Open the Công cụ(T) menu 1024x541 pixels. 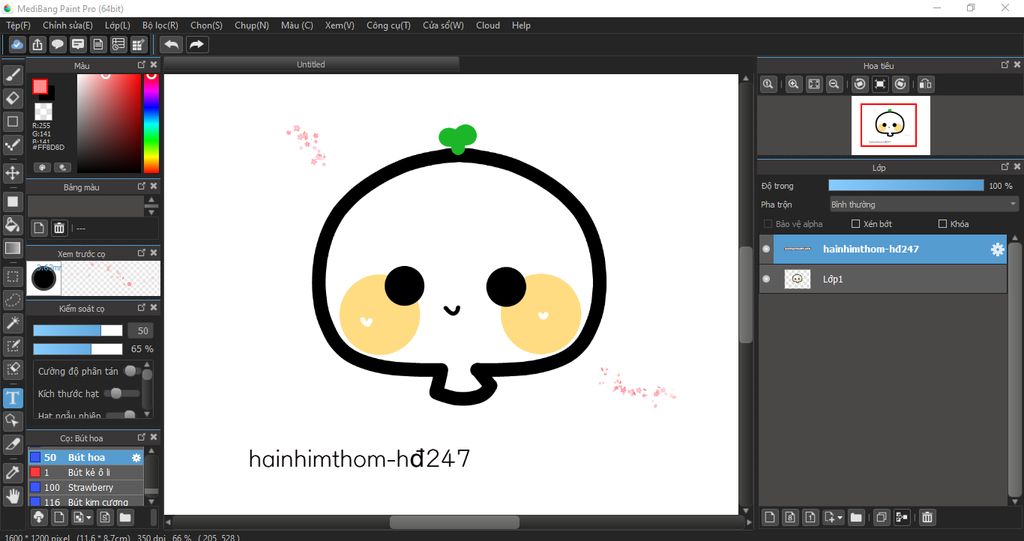pyautogui.click(x=389, y=25)
